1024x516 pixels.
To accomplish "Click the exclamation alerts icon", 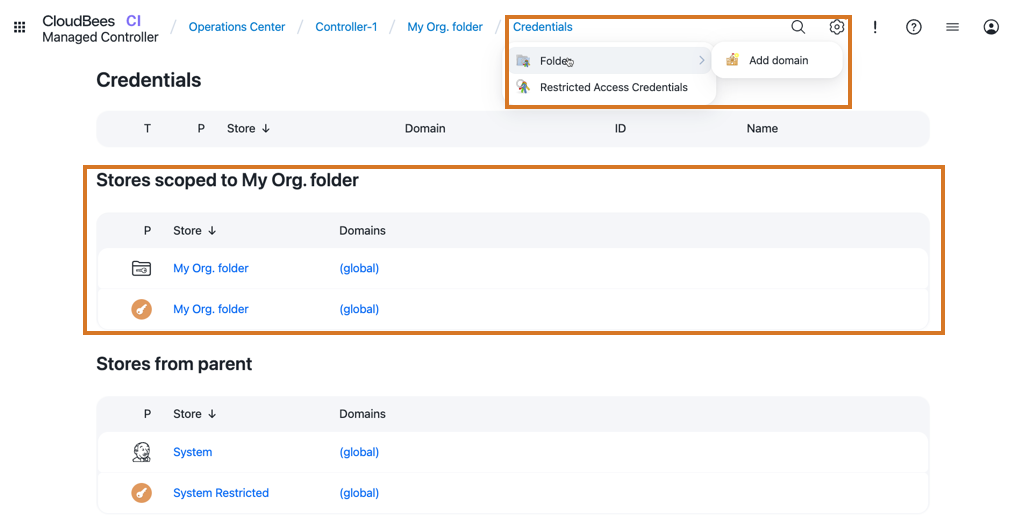I will [x=875, y=27].
